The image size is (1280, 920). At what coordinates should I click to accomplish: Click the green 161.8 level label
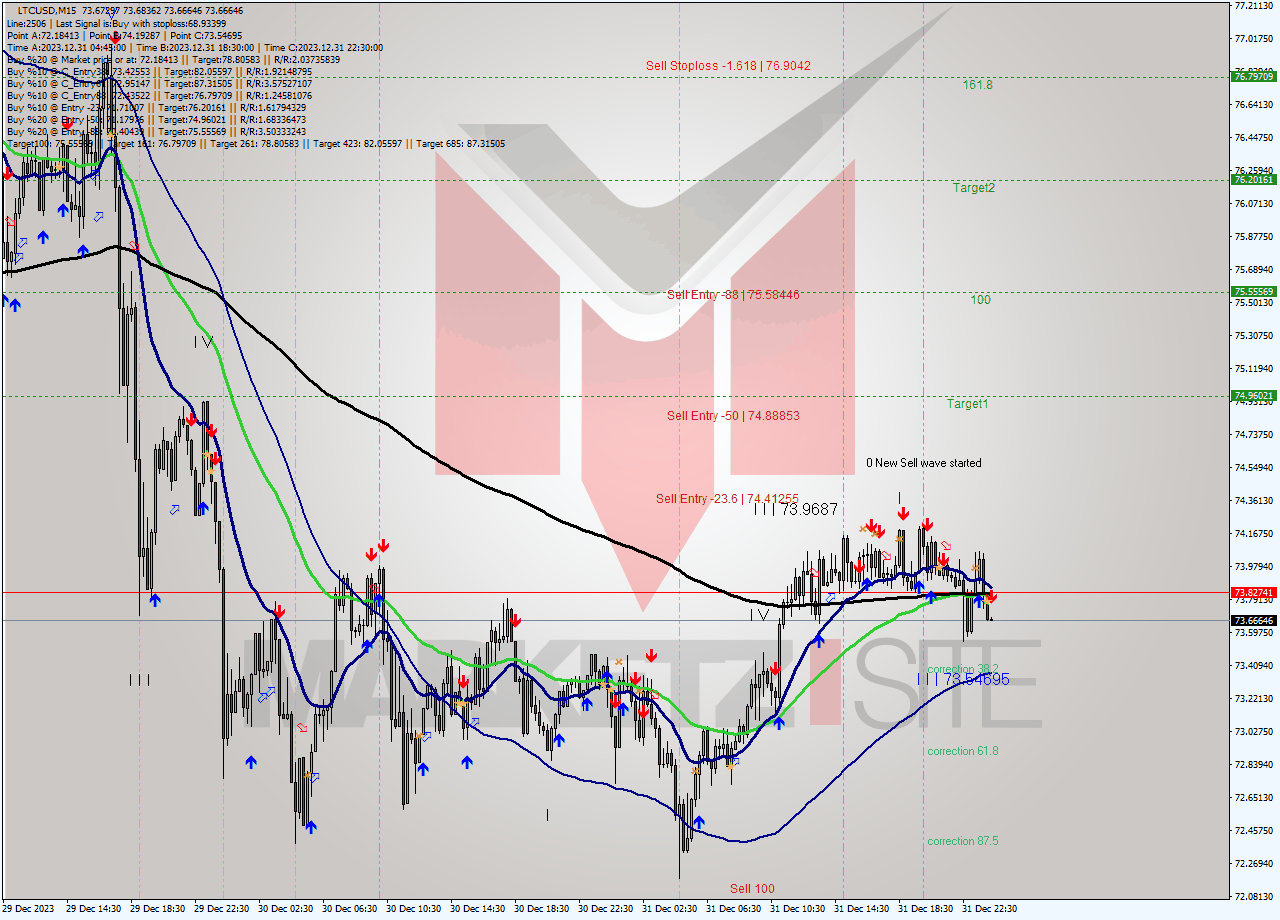[x=977, y=85]
